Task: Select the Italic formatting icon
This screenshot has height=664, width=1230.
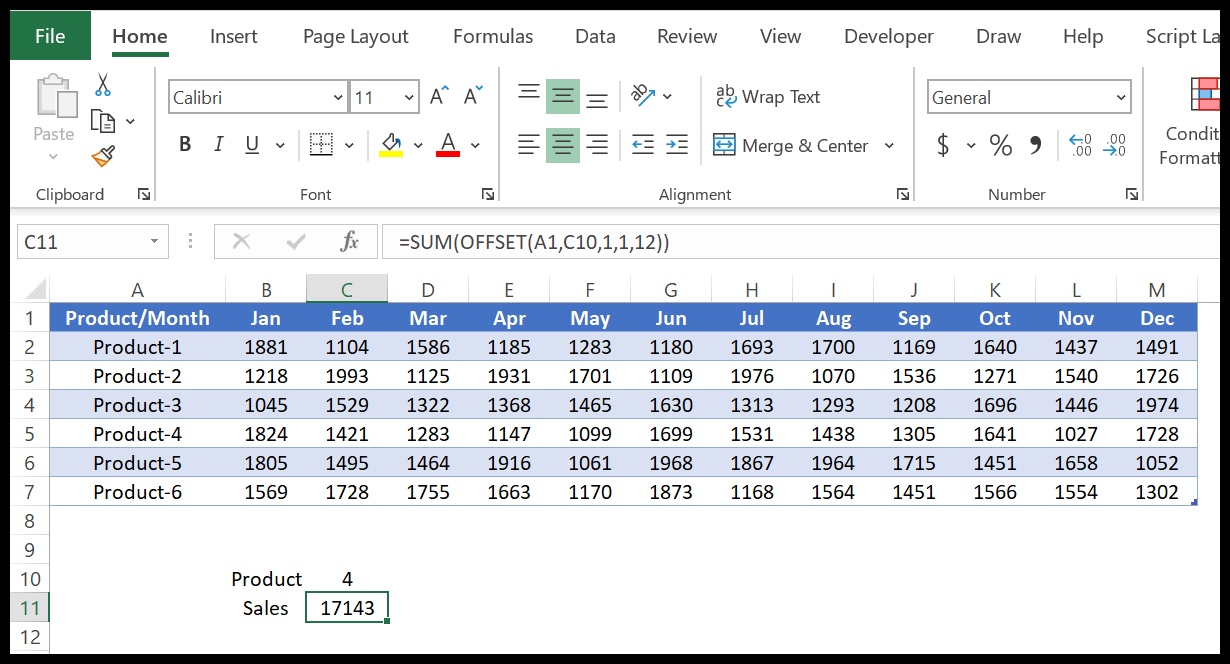Action: 218,144
